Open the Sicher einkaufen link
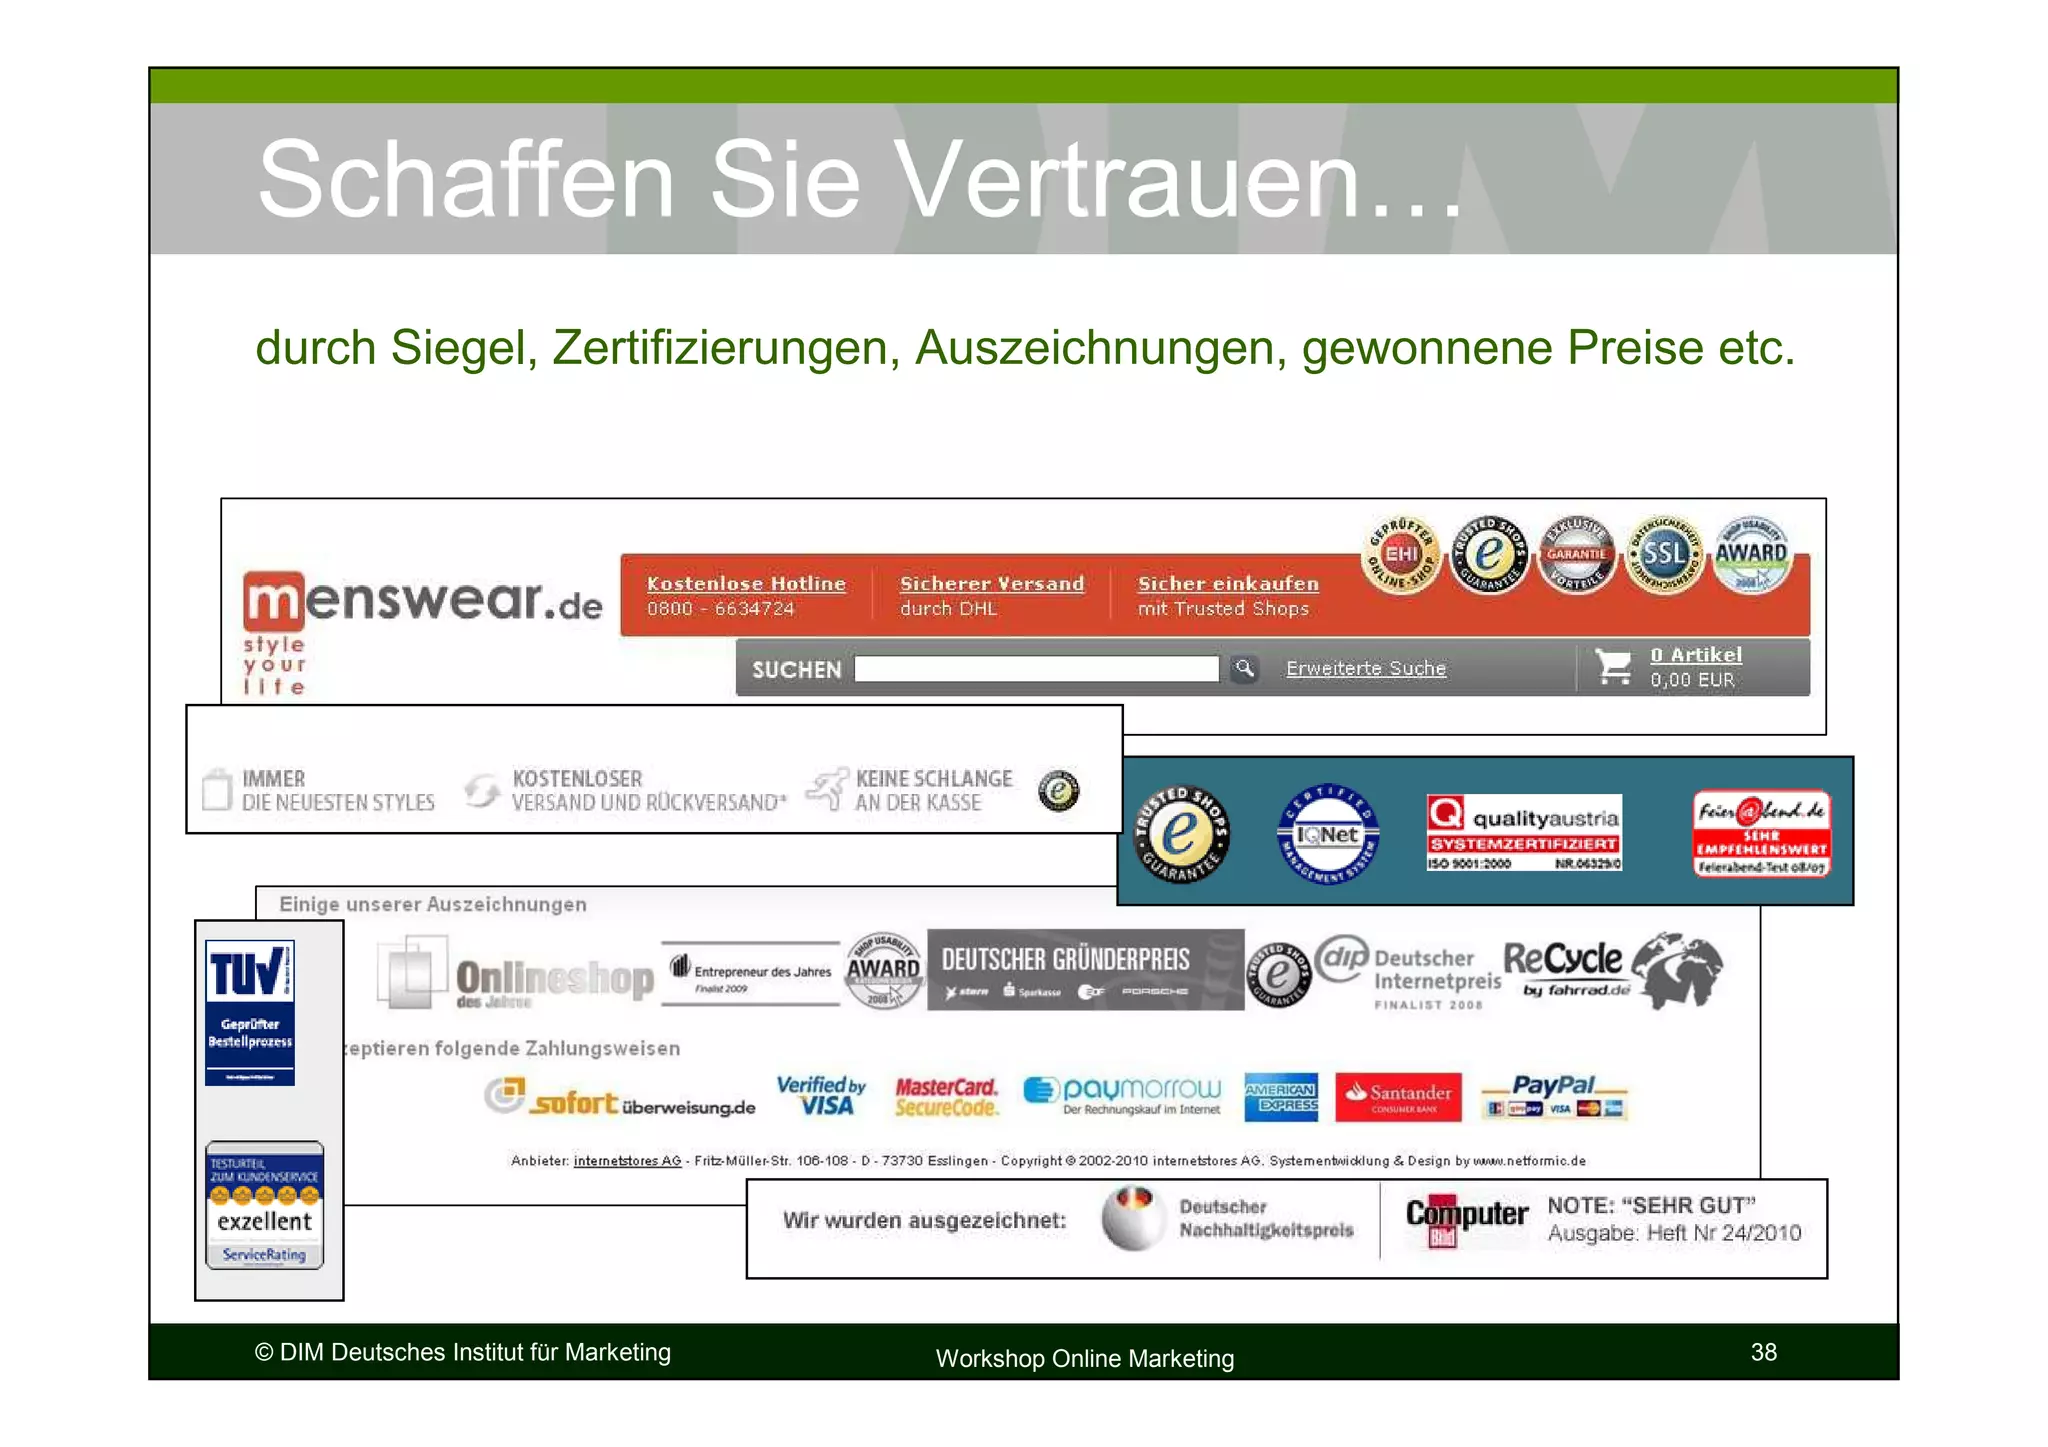The height and width of the screenshot is (1447, 2048). click(1228, 583)
